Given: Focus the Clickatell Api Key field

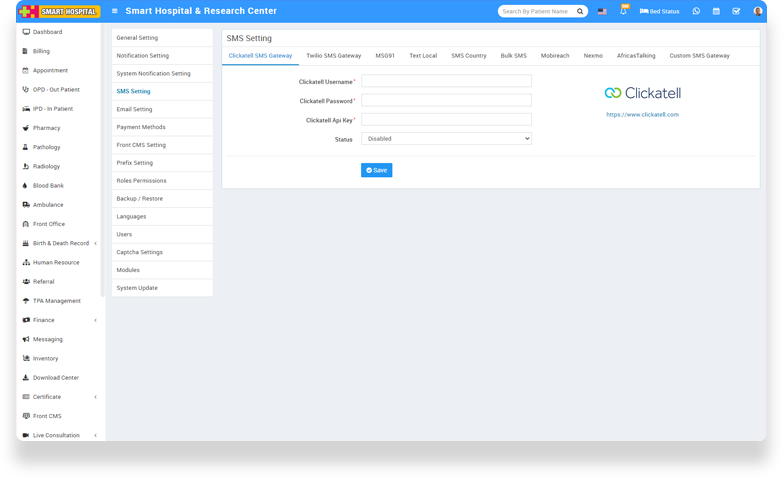Looking at the screenshot, I should [x=446, y=119].
